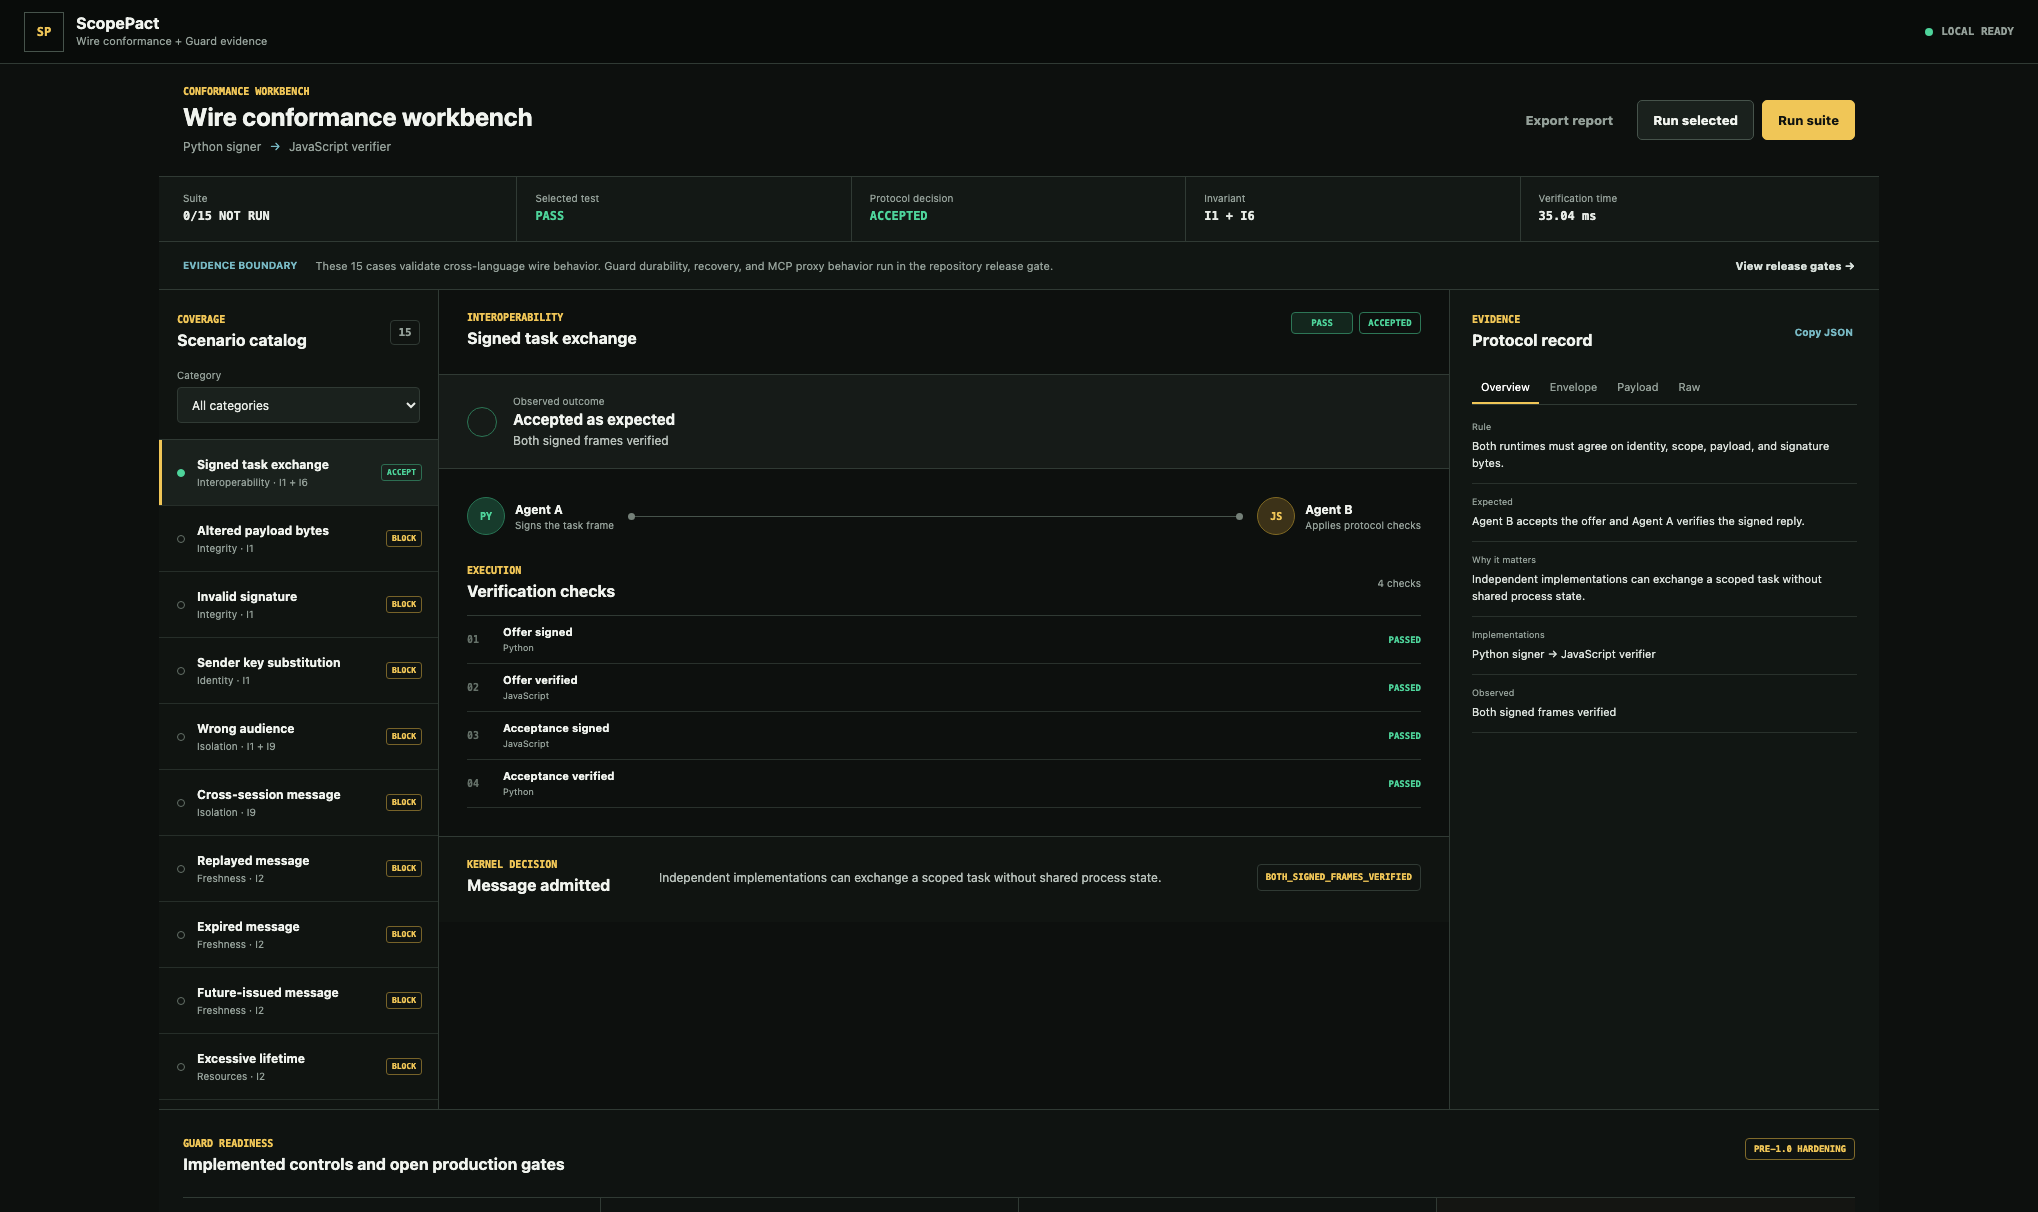The width and height of the screenshot is (2038, 1212).
Task: Select the Excessive lifetime scenario
Action: tap(299, 1066)
